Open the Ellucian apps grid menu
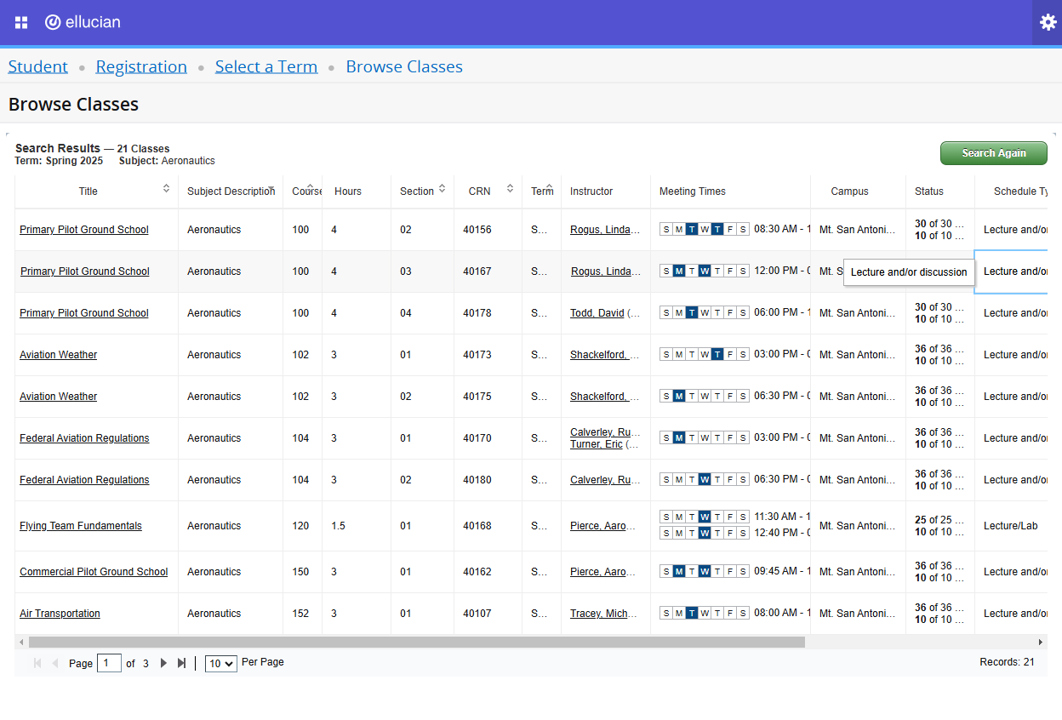Screen dimensions: 1062x720 click(21, 22)
